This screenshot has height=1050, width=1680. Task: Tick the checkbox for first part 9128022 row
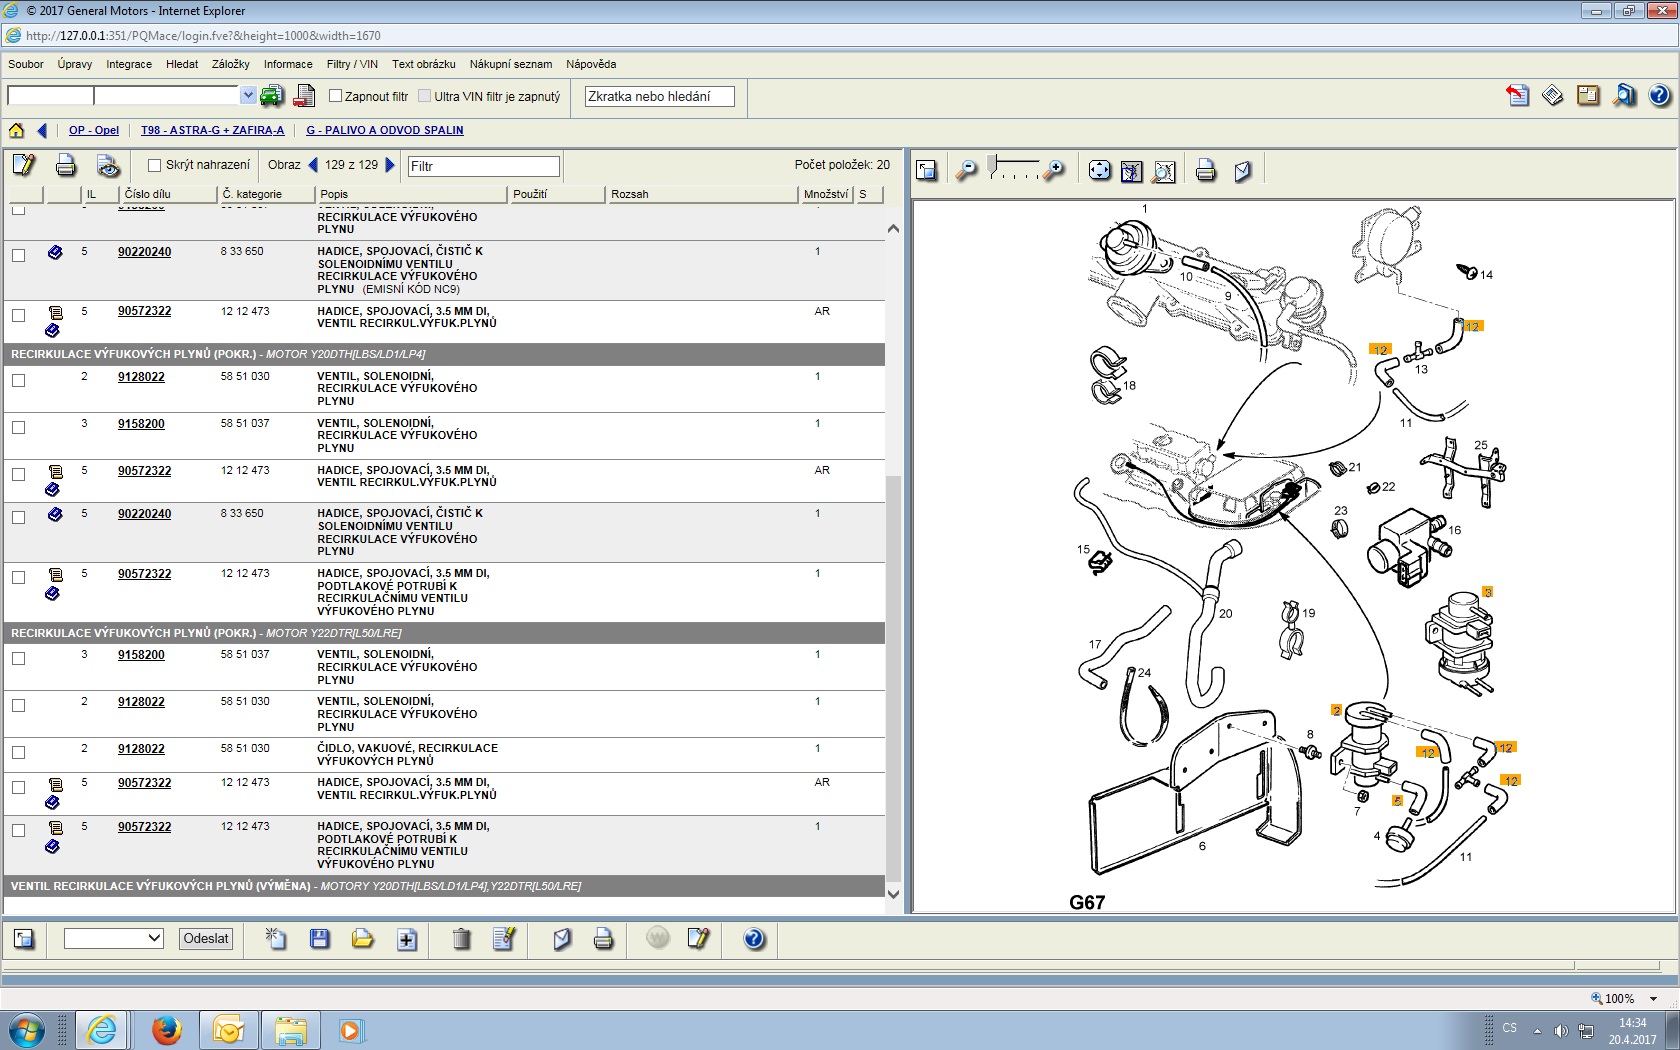pyautogui.click(x=18, y=380)
